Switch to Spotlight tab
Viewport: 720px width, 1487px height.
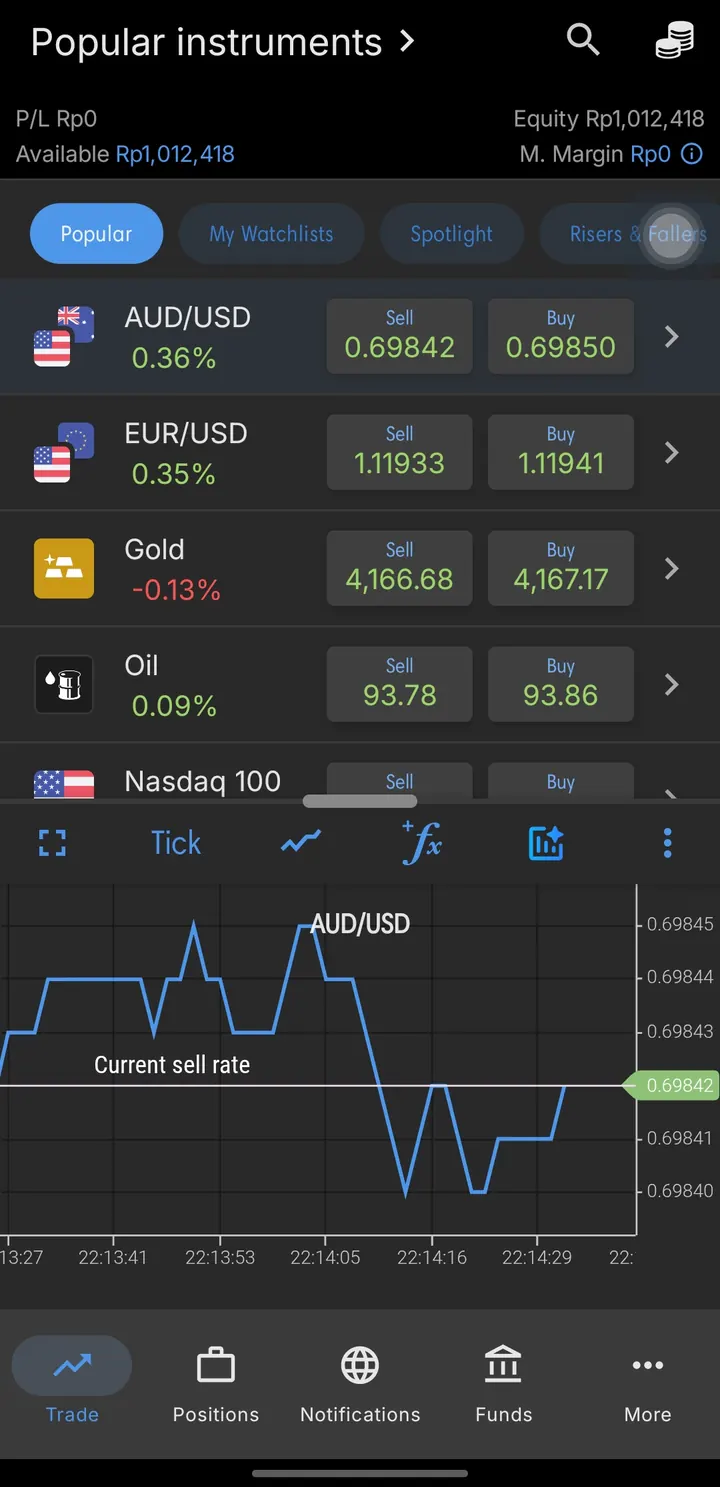pyautogui.click(x=451, y=234)
